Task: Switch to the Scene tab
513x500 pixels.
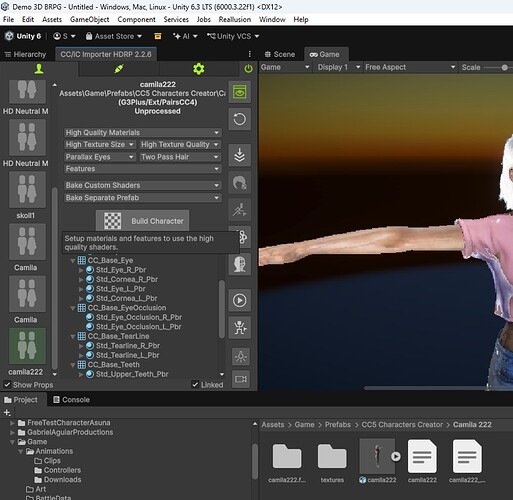Action: pos(280,54)
